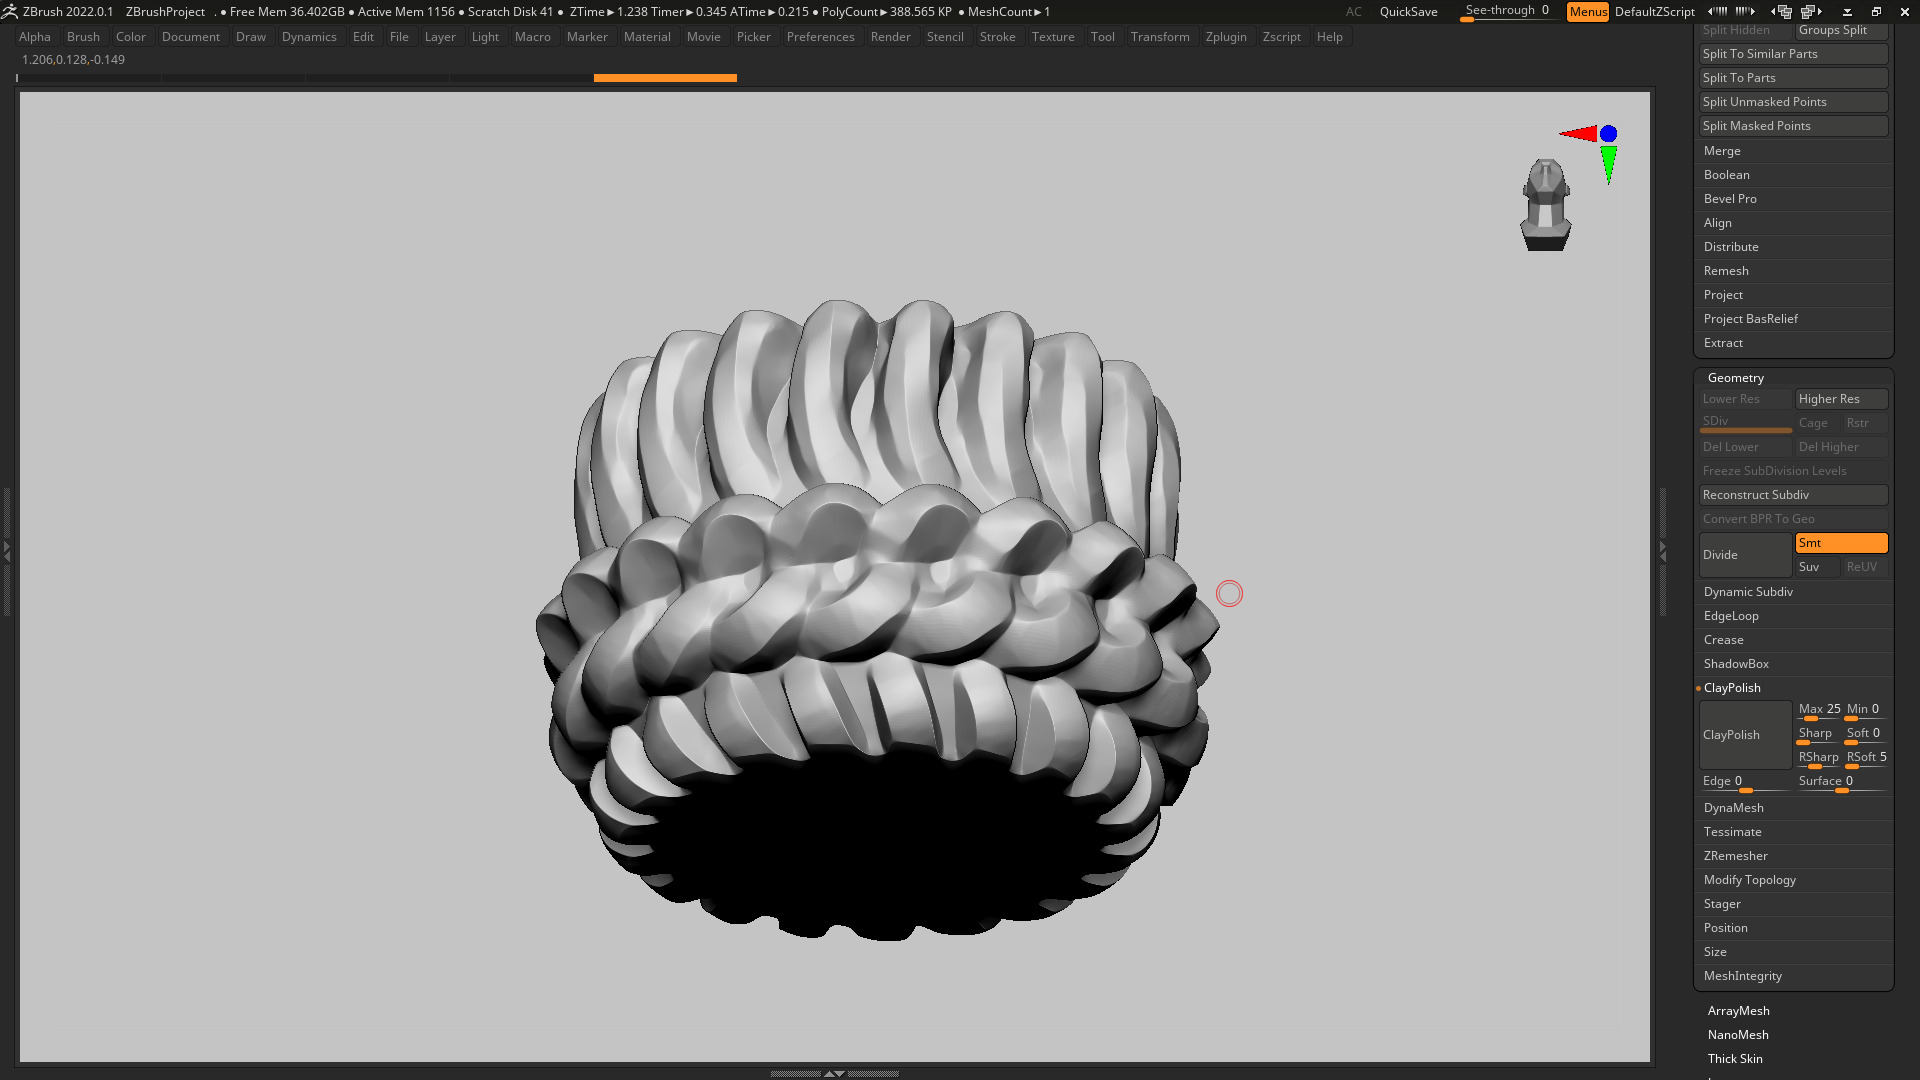Open the Material menu
Screen dimensions: 1920x1080
[x=647, y=37]
